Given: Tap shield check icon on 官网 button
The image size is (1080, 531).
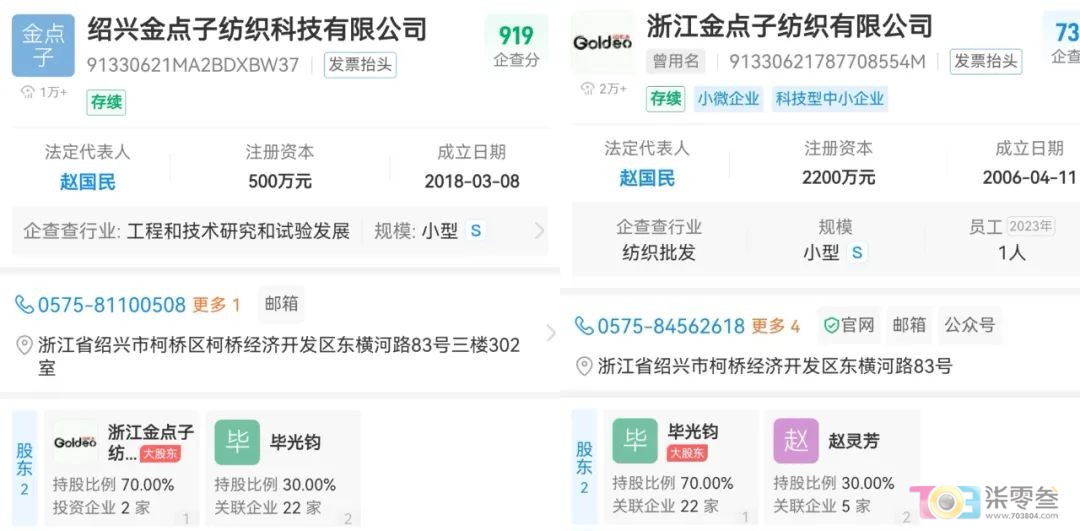Looking at the screenshot, I should 831,325.
